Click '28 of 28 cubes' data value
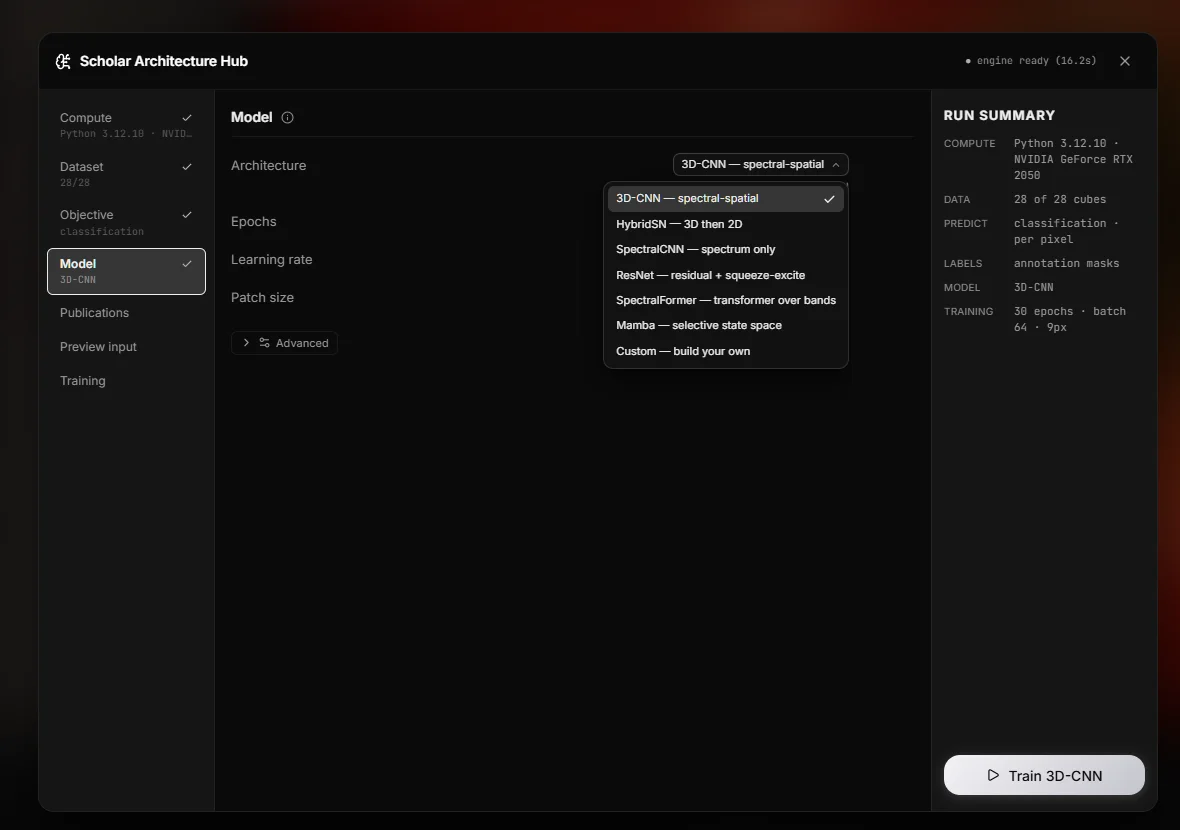1180x830 pixels. click(x=1060, y=199)
